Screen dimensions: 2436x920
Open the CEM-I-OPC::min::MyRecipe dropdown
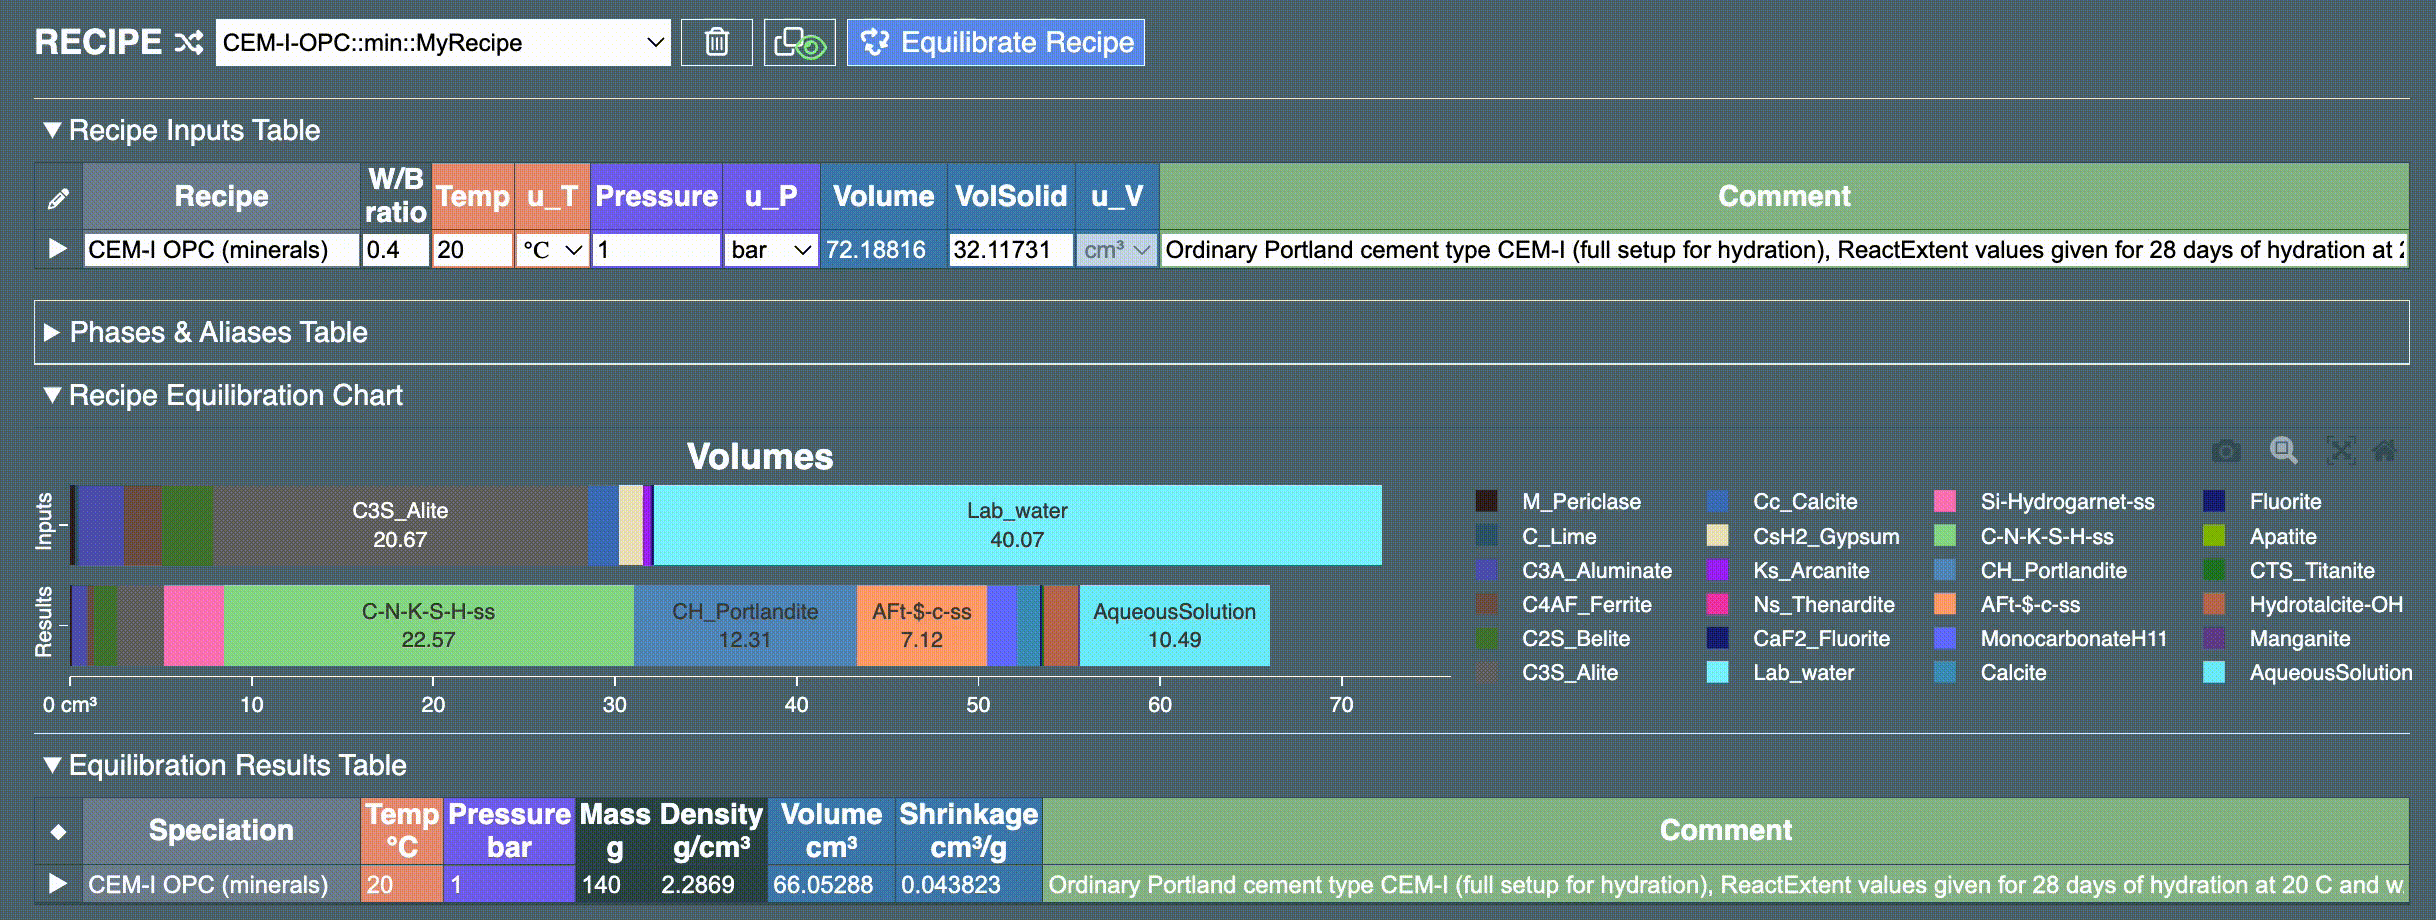pos(443,43)
